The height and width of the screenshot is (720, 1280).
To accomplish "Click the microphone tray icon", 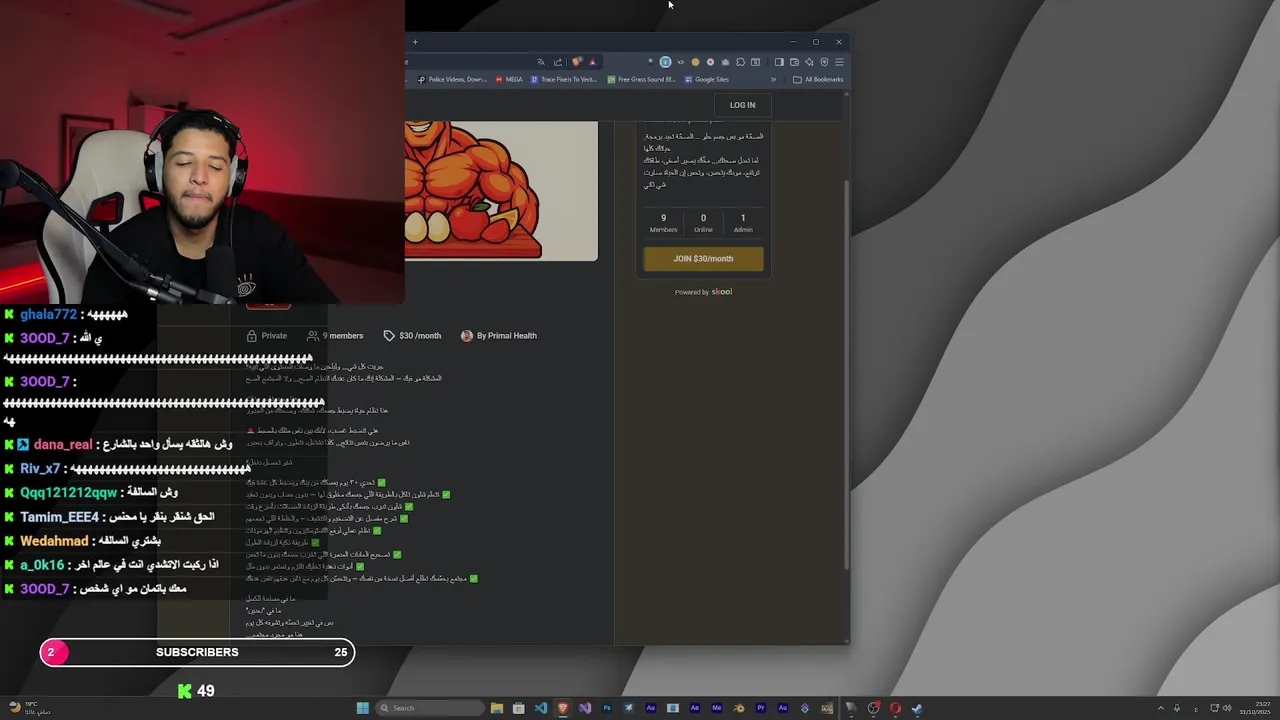I will click(1177, 708).
